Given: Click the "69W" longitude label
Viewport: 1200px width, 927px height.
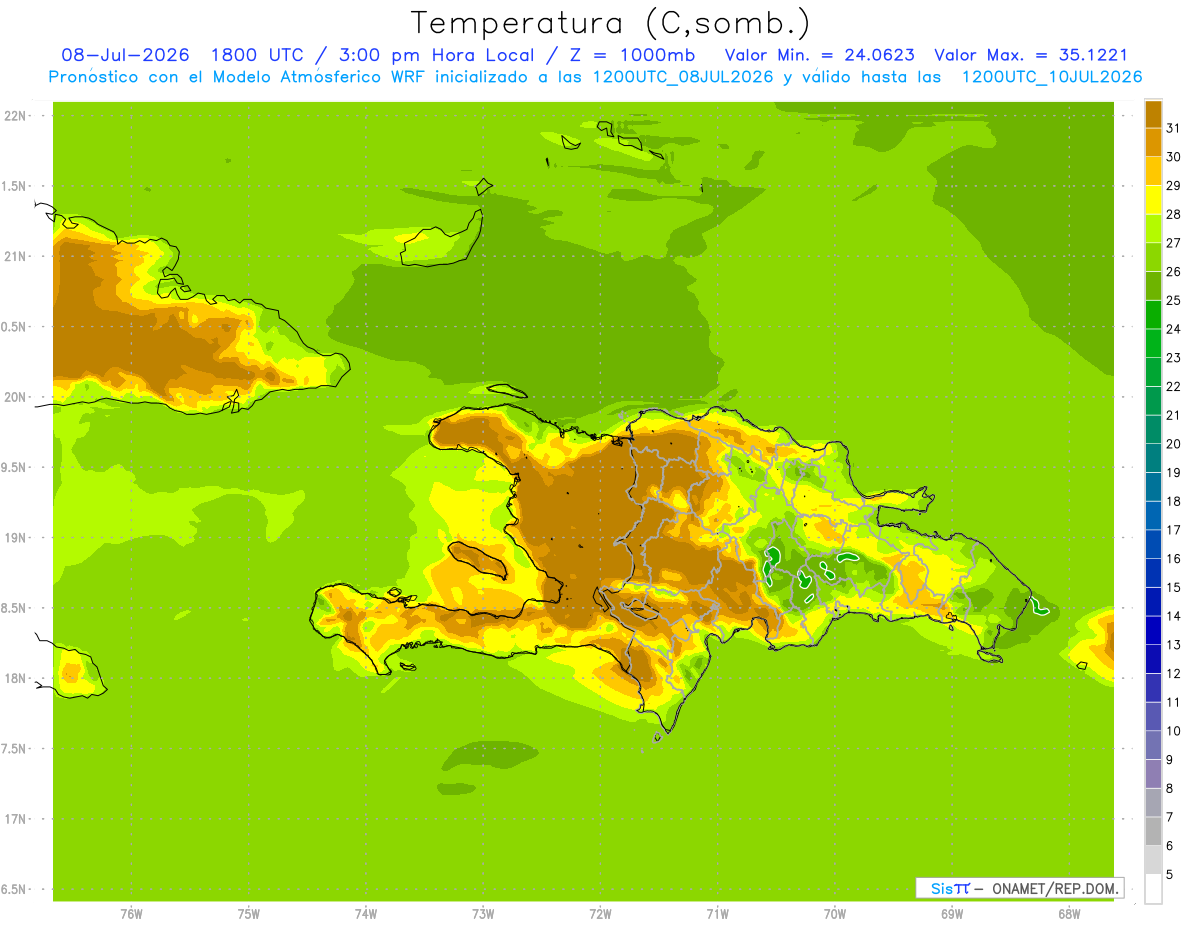Looking at the screenshot, I should click(952, 914).
